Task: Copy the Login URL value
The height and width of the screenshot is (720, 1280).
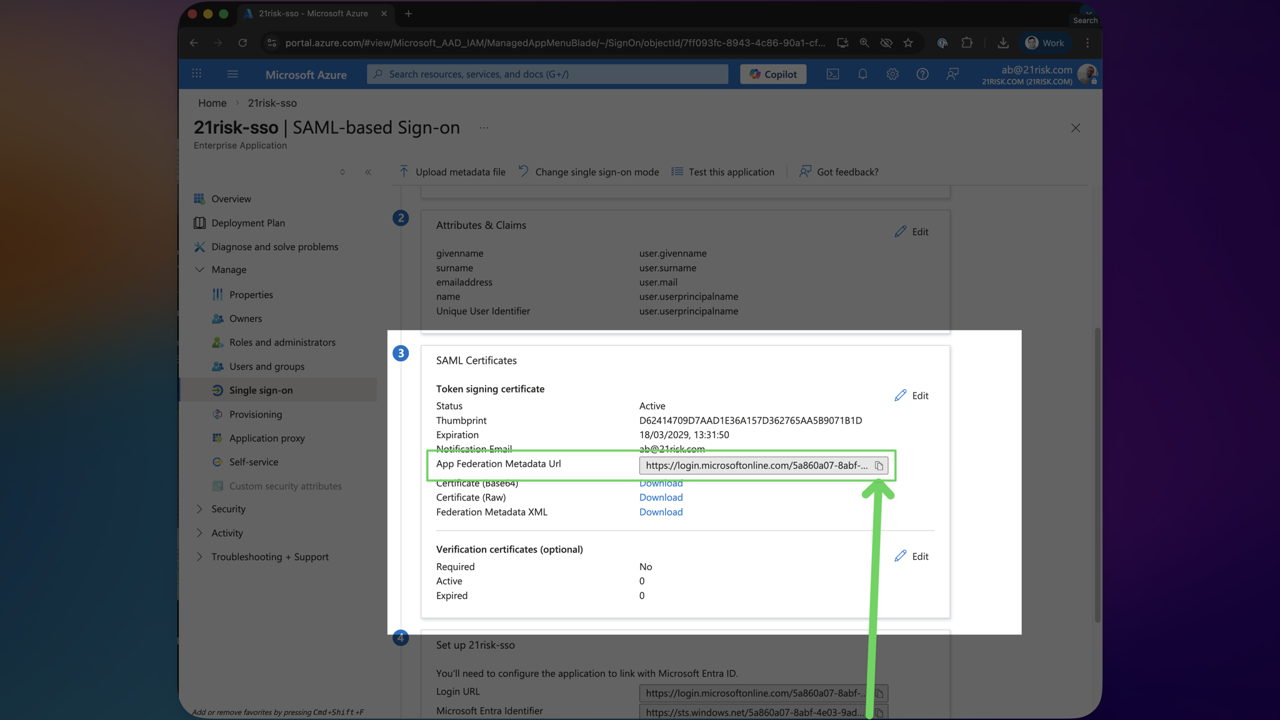Action: click(x=878, y=692)
